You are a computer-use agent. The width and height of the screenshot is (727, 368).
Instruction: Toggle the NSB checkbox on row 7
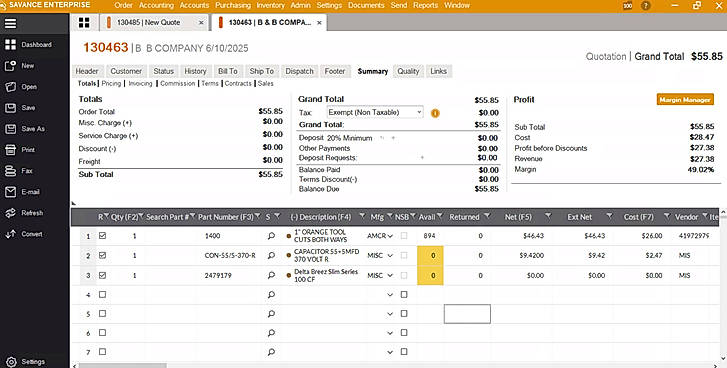tap(404, 352)
